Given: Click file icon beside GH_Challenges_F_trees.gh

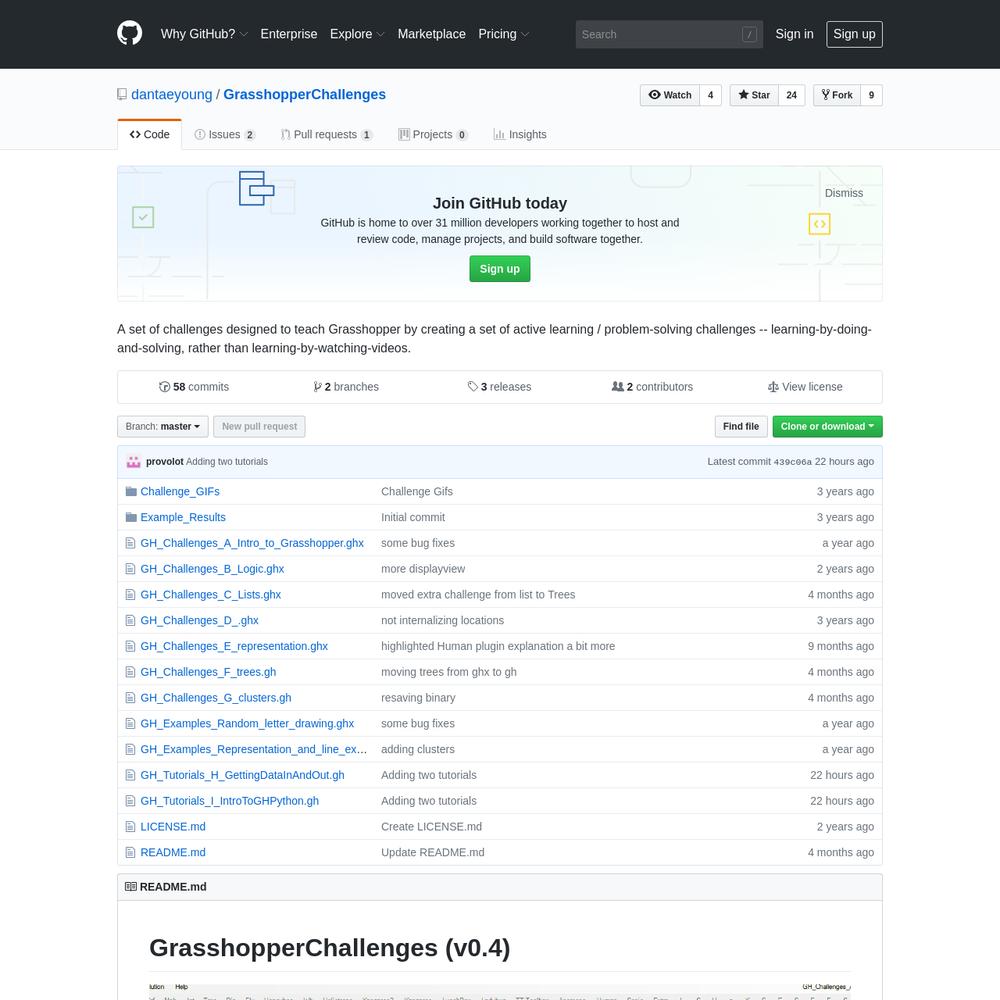Looking at the screenshot, I should coord(130,672).
